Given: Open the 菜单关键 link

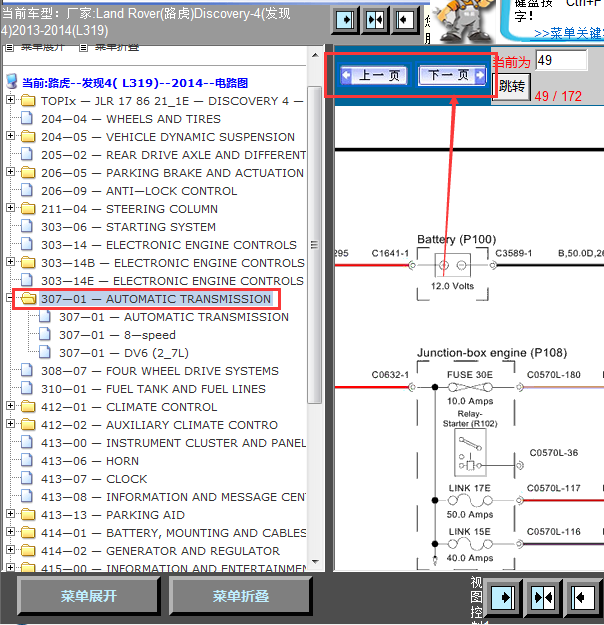Looking at the screenshot, I should [x=568, y=33].
